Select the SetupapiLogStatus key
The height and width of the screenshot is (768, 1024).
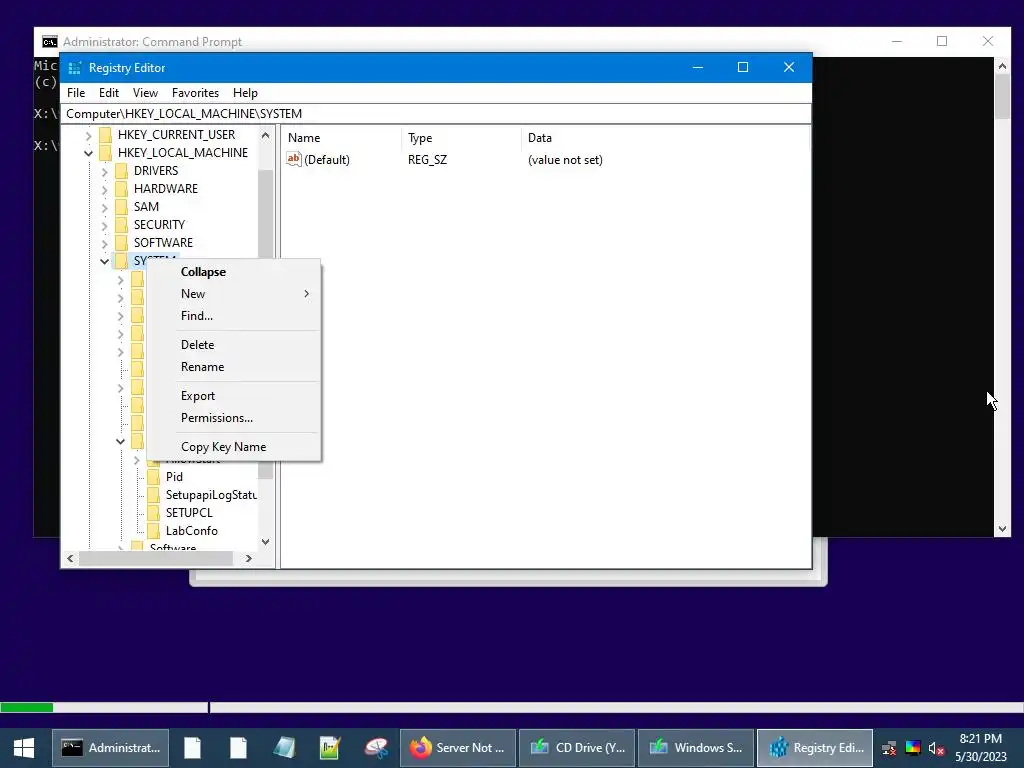(211, 495)
